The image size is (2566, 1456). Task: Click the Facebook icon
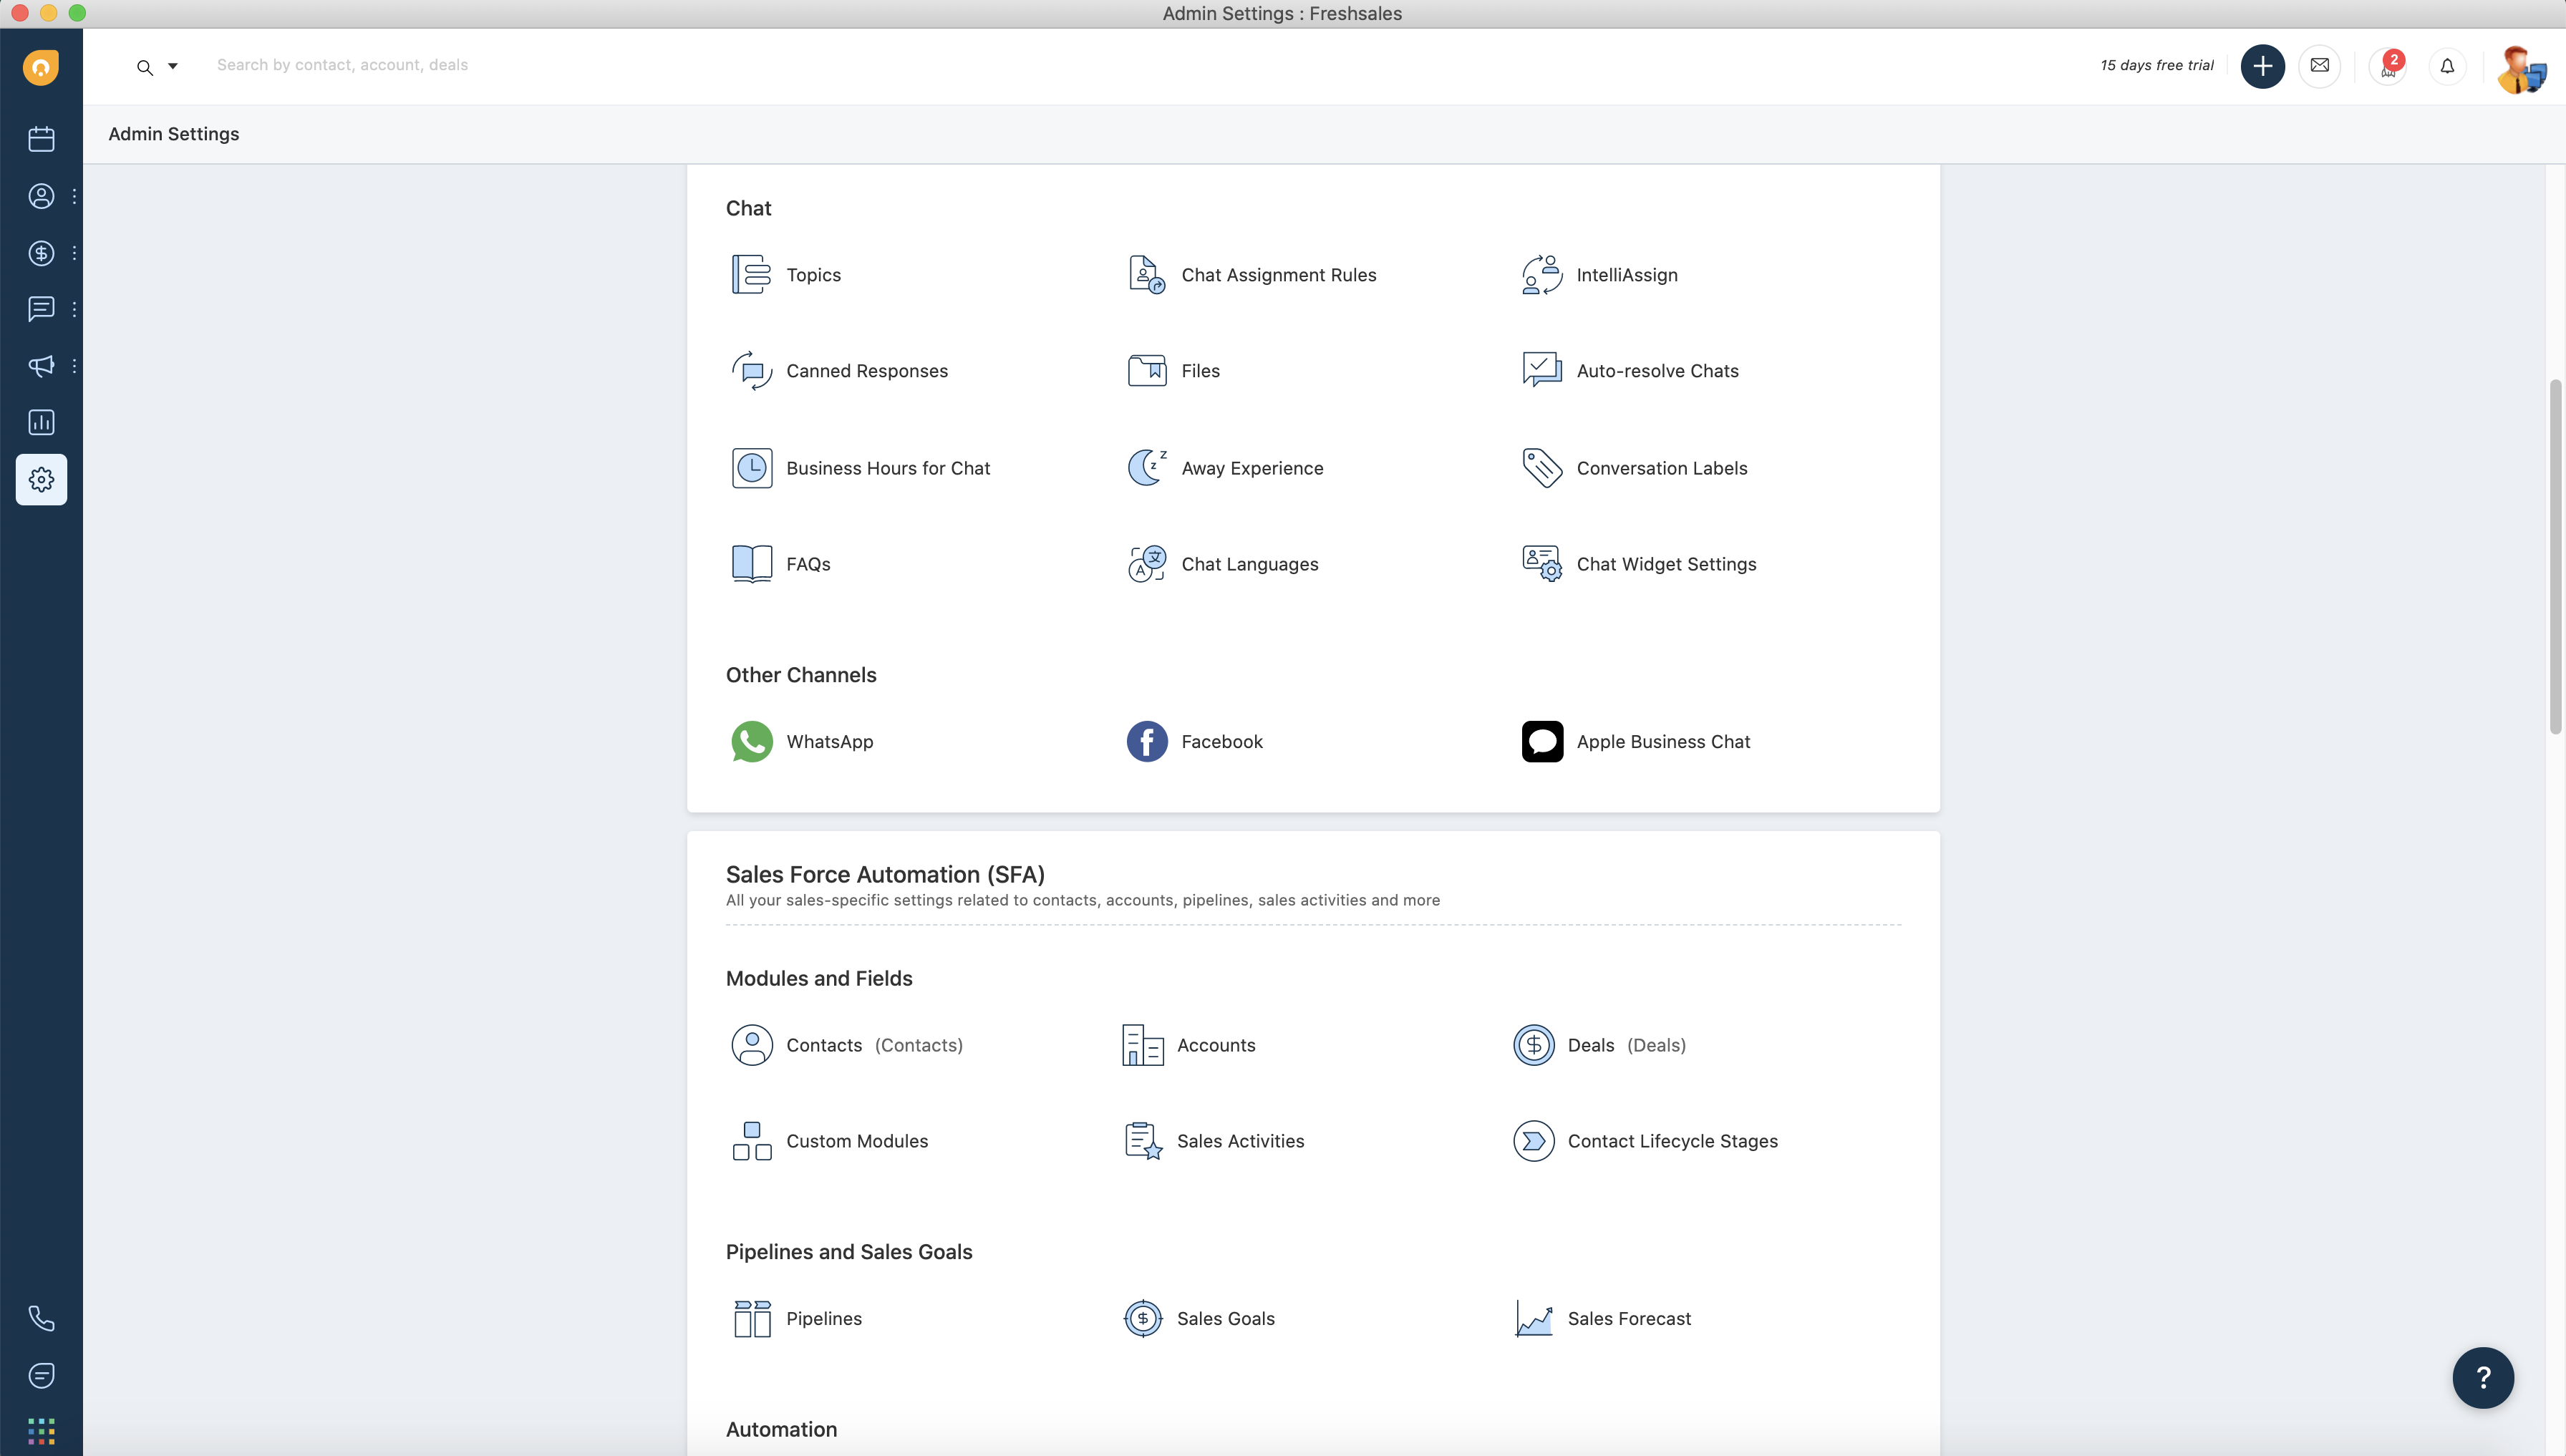point(1147,741)
